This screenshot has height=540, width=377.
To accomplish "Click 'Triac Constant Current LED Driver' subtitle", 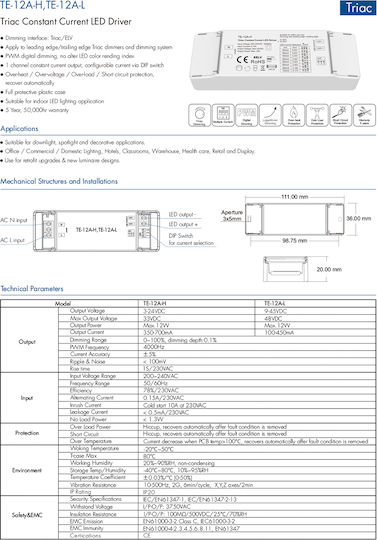I will 66,21.
